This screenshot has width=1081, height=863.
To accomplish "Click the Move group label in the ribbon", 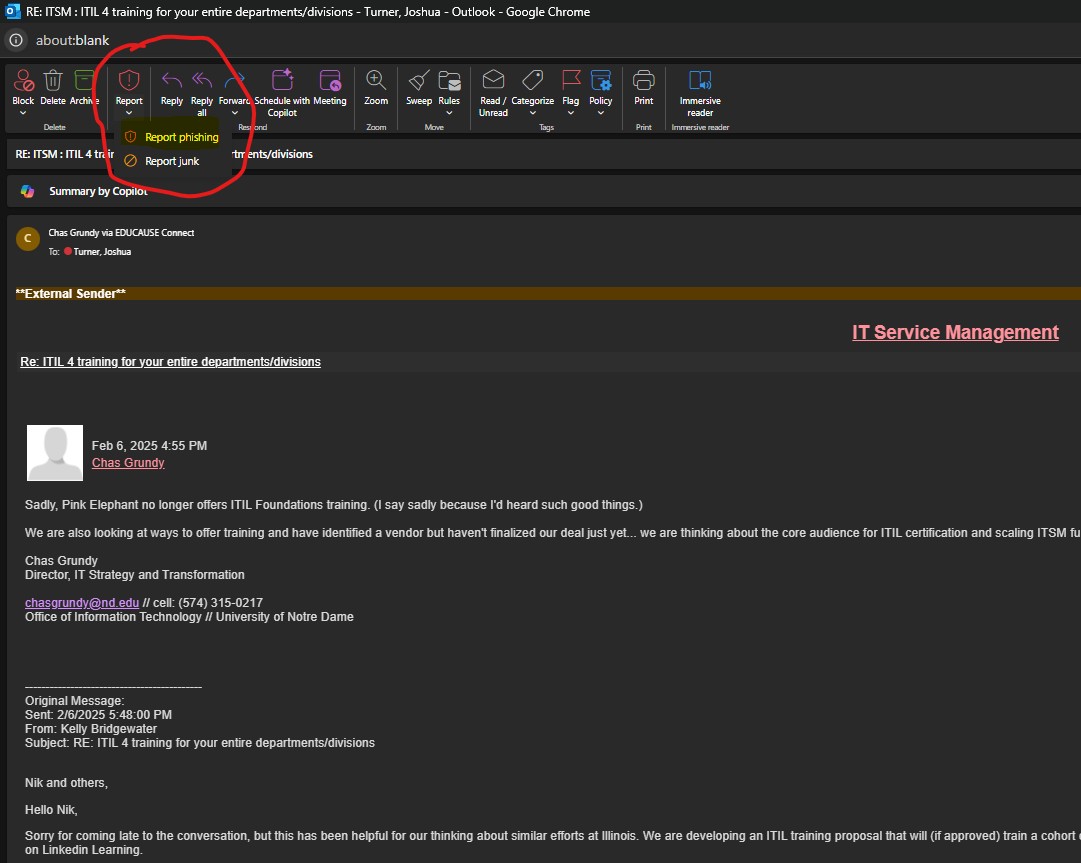I will click(x=434, y=128).
